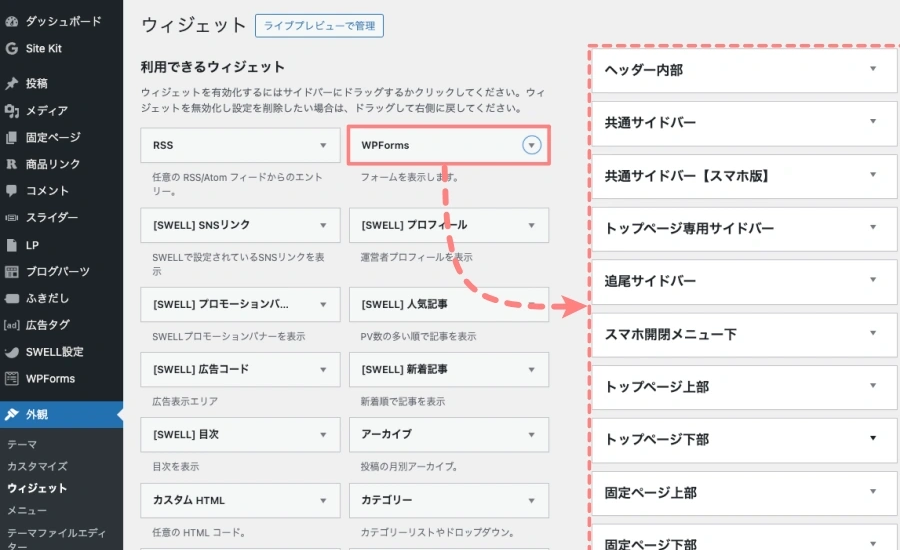Expand トップページ専用サイドバー area
The height and width of the screenshot is (550, 900).
pos(873,227)
